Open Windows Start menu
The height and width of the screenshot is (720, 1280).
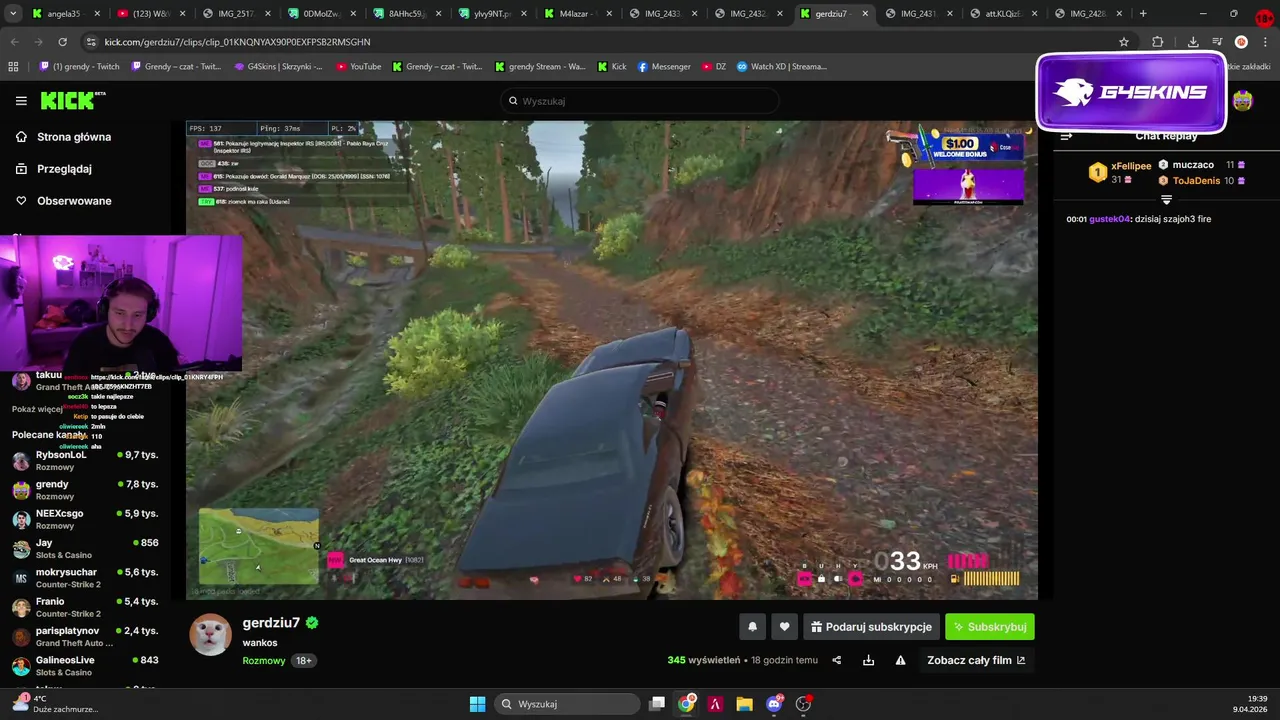click(477, 704)
